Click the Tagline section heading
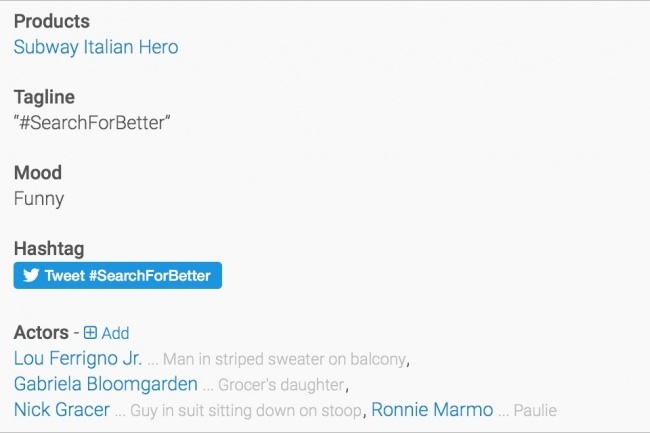650x433 pixels. point(44,97)
